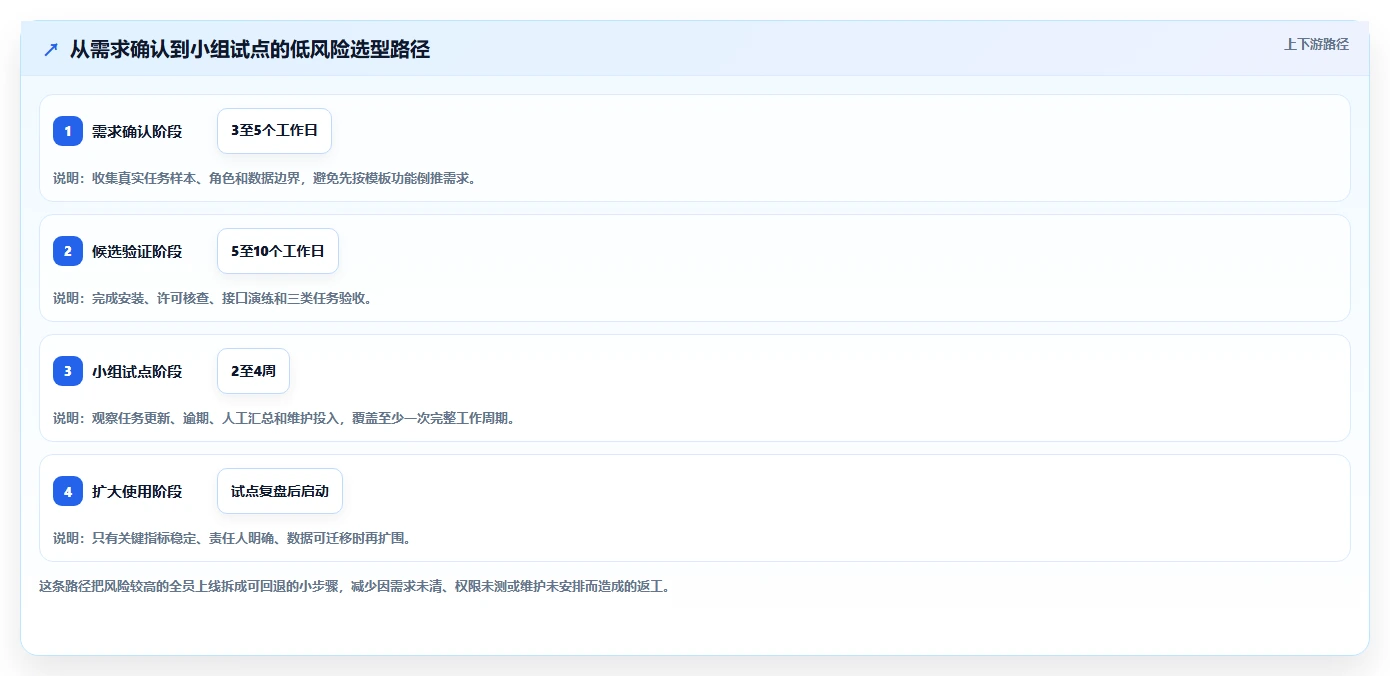Click the description starting 说明：完成安装、许可核查

(x=215, y=298)
